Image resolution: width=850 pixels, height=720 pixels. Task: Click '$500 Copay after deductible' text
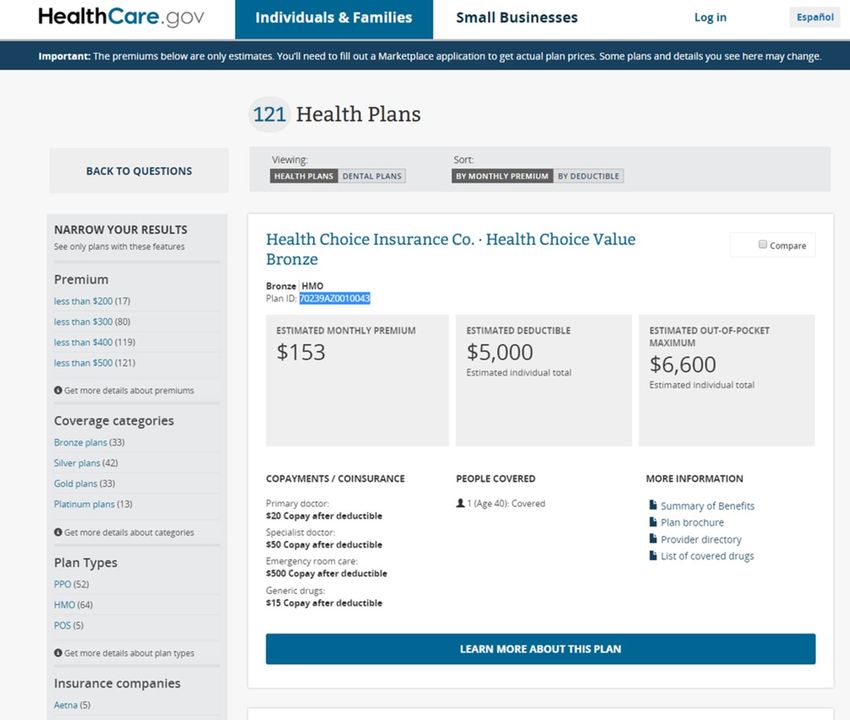pos(326,573)
